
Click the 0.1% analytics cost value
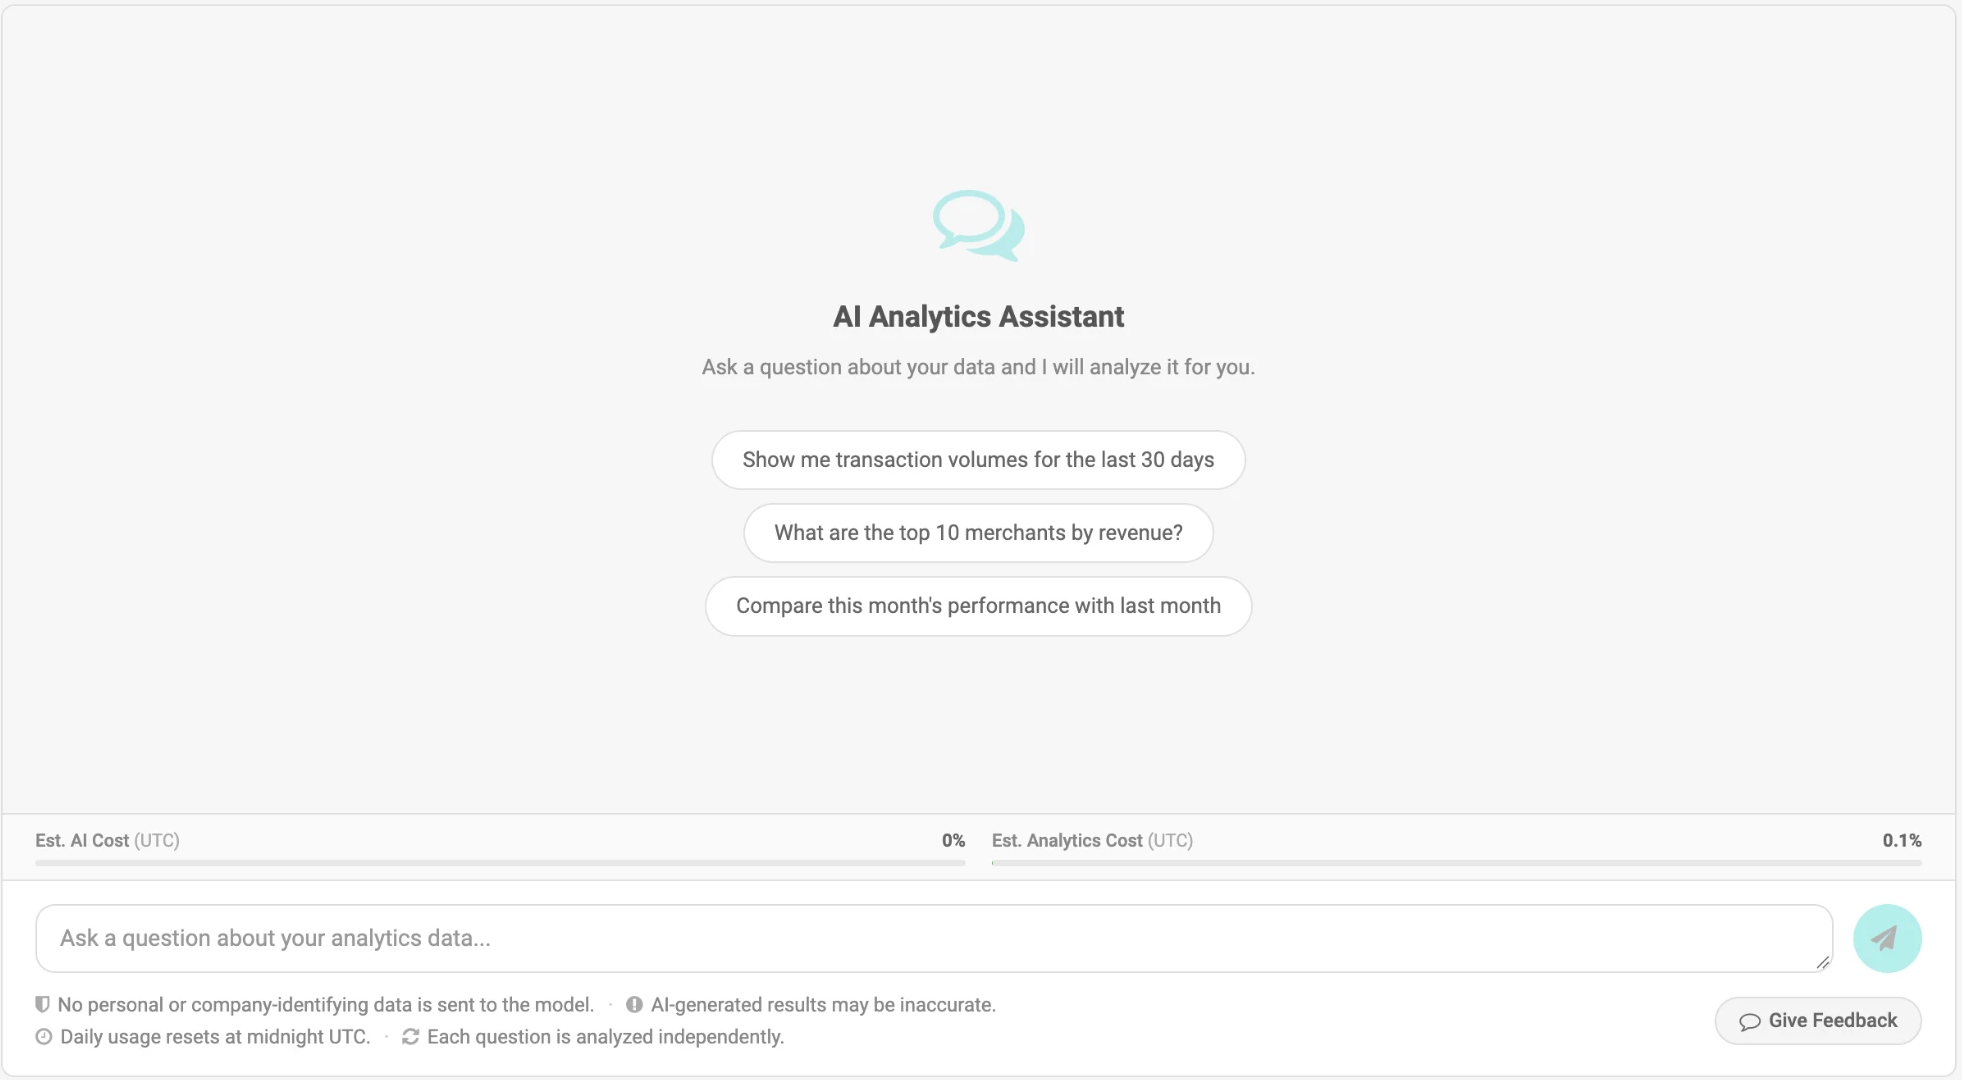tap(1902, 841)
